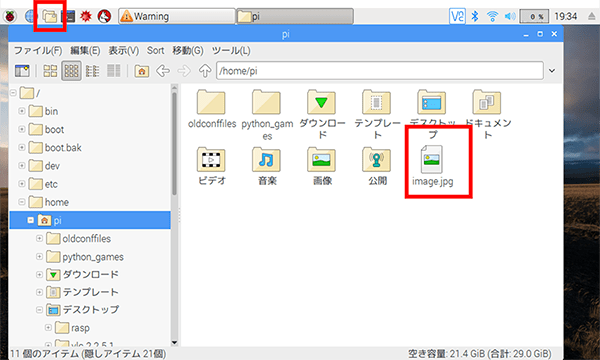Select テンプレート in the tree
The width and height of the screenshot is (600, 360).
82,292
